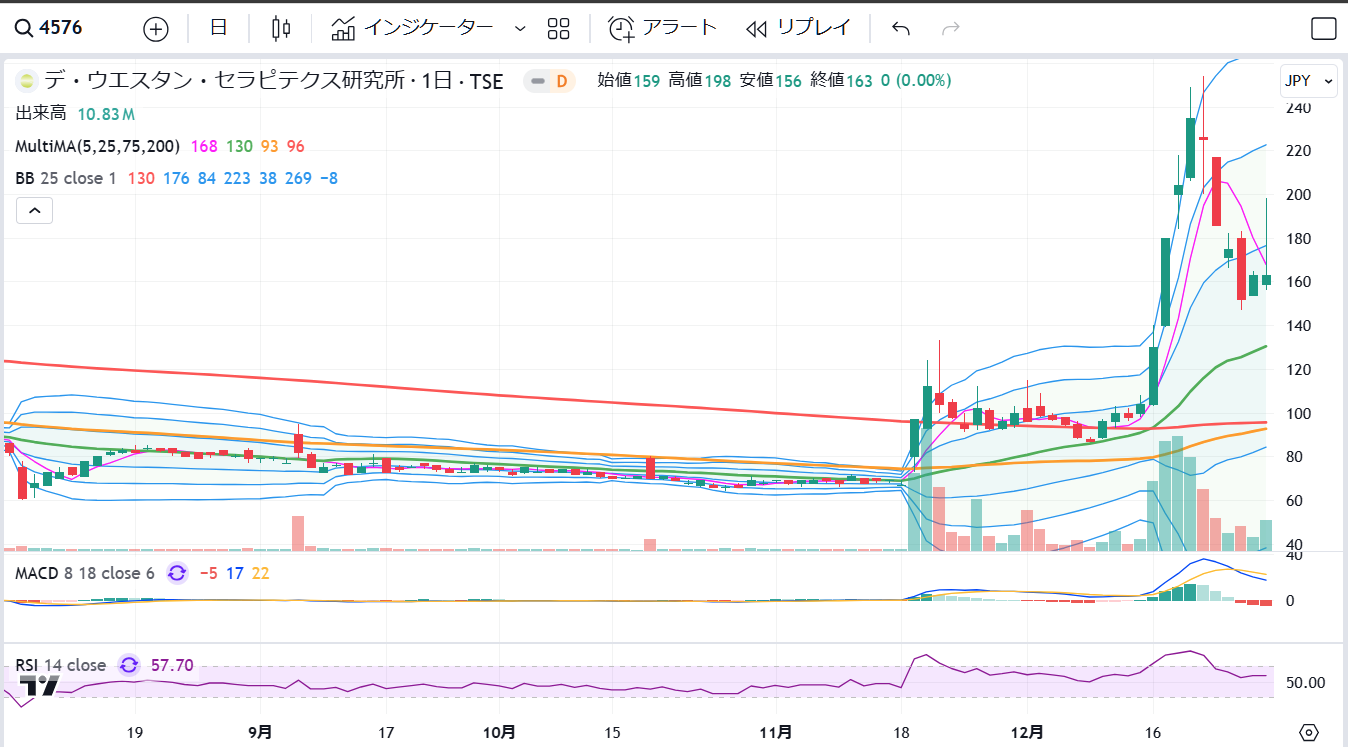Click the 12月 label on time axis
The image size is (1348, 747).
(1028, 732)
